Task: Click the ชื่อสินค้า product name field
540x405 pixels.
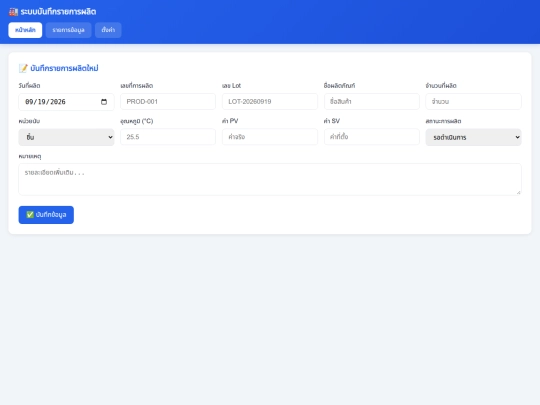Action: pos(372,102)
